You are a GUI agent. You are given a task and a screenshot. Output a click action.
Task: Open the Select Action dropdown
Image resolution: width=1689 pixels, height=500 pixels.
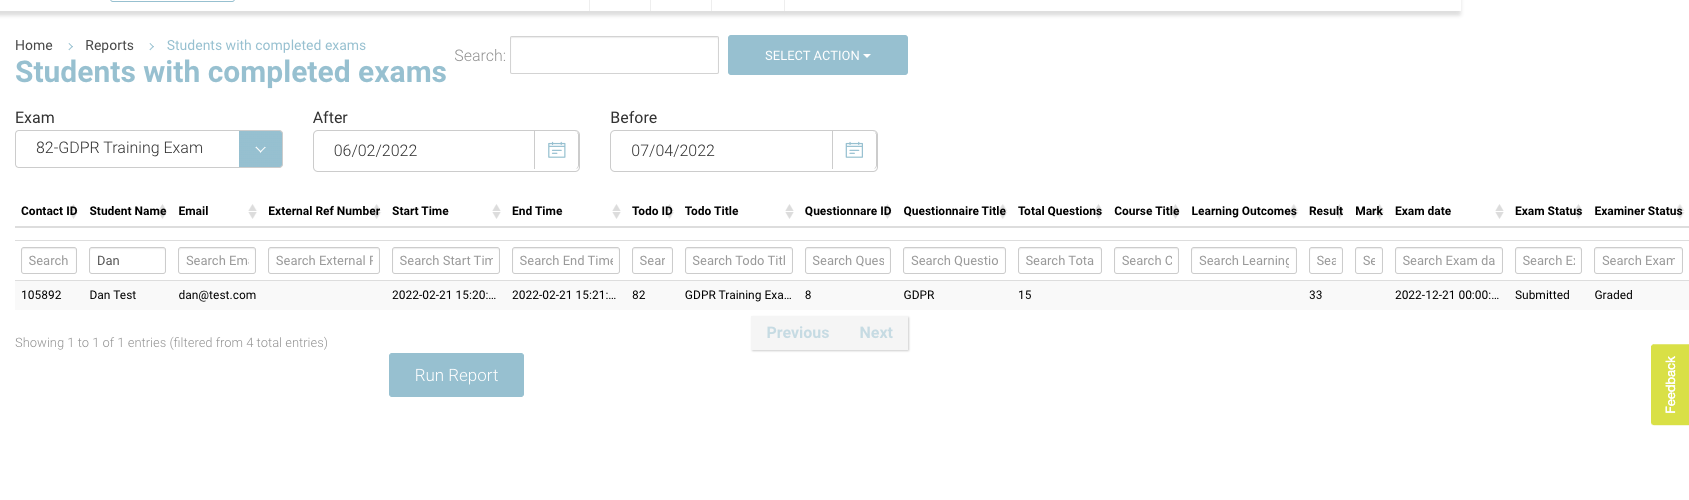(x=817, y=55)
